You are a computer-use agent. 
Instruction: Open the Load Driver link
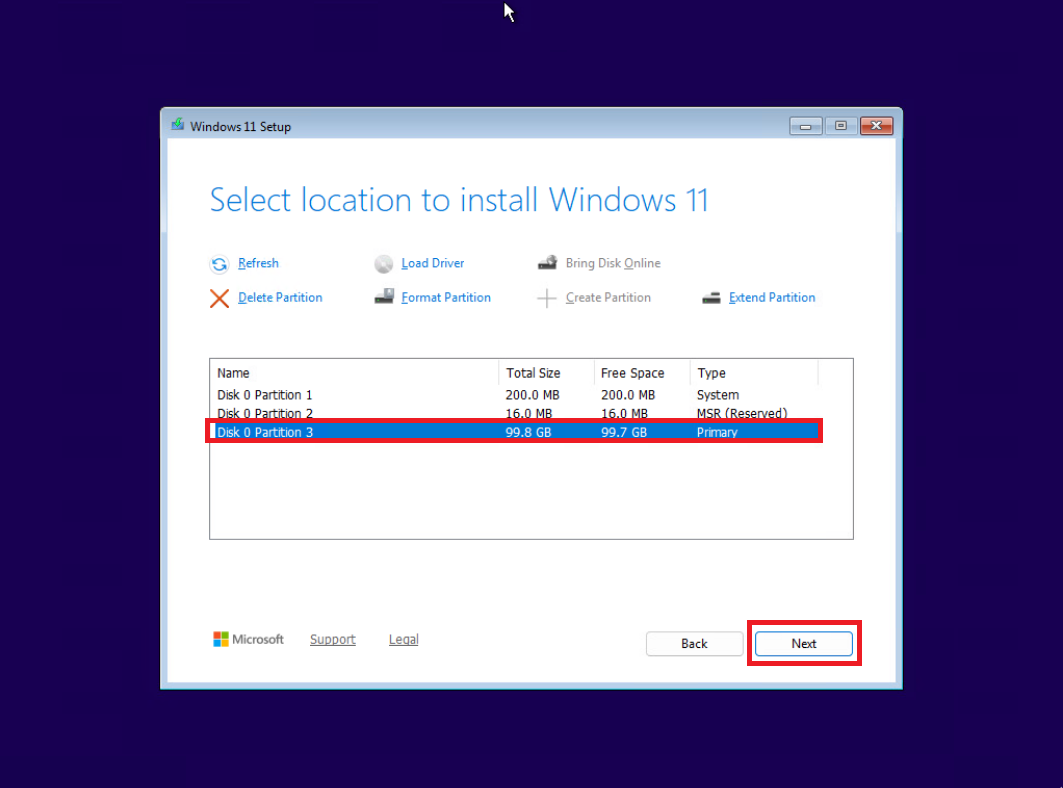tap(433, 263)
